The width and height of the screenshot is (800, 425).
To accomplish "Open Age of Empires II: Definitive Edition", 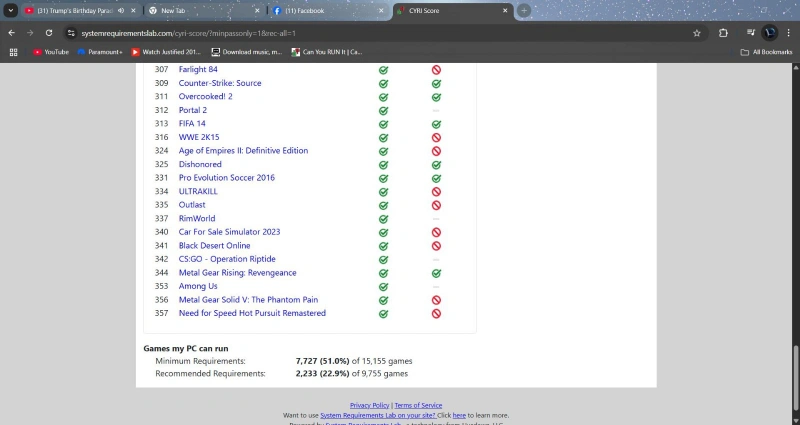I will point(243,151).
